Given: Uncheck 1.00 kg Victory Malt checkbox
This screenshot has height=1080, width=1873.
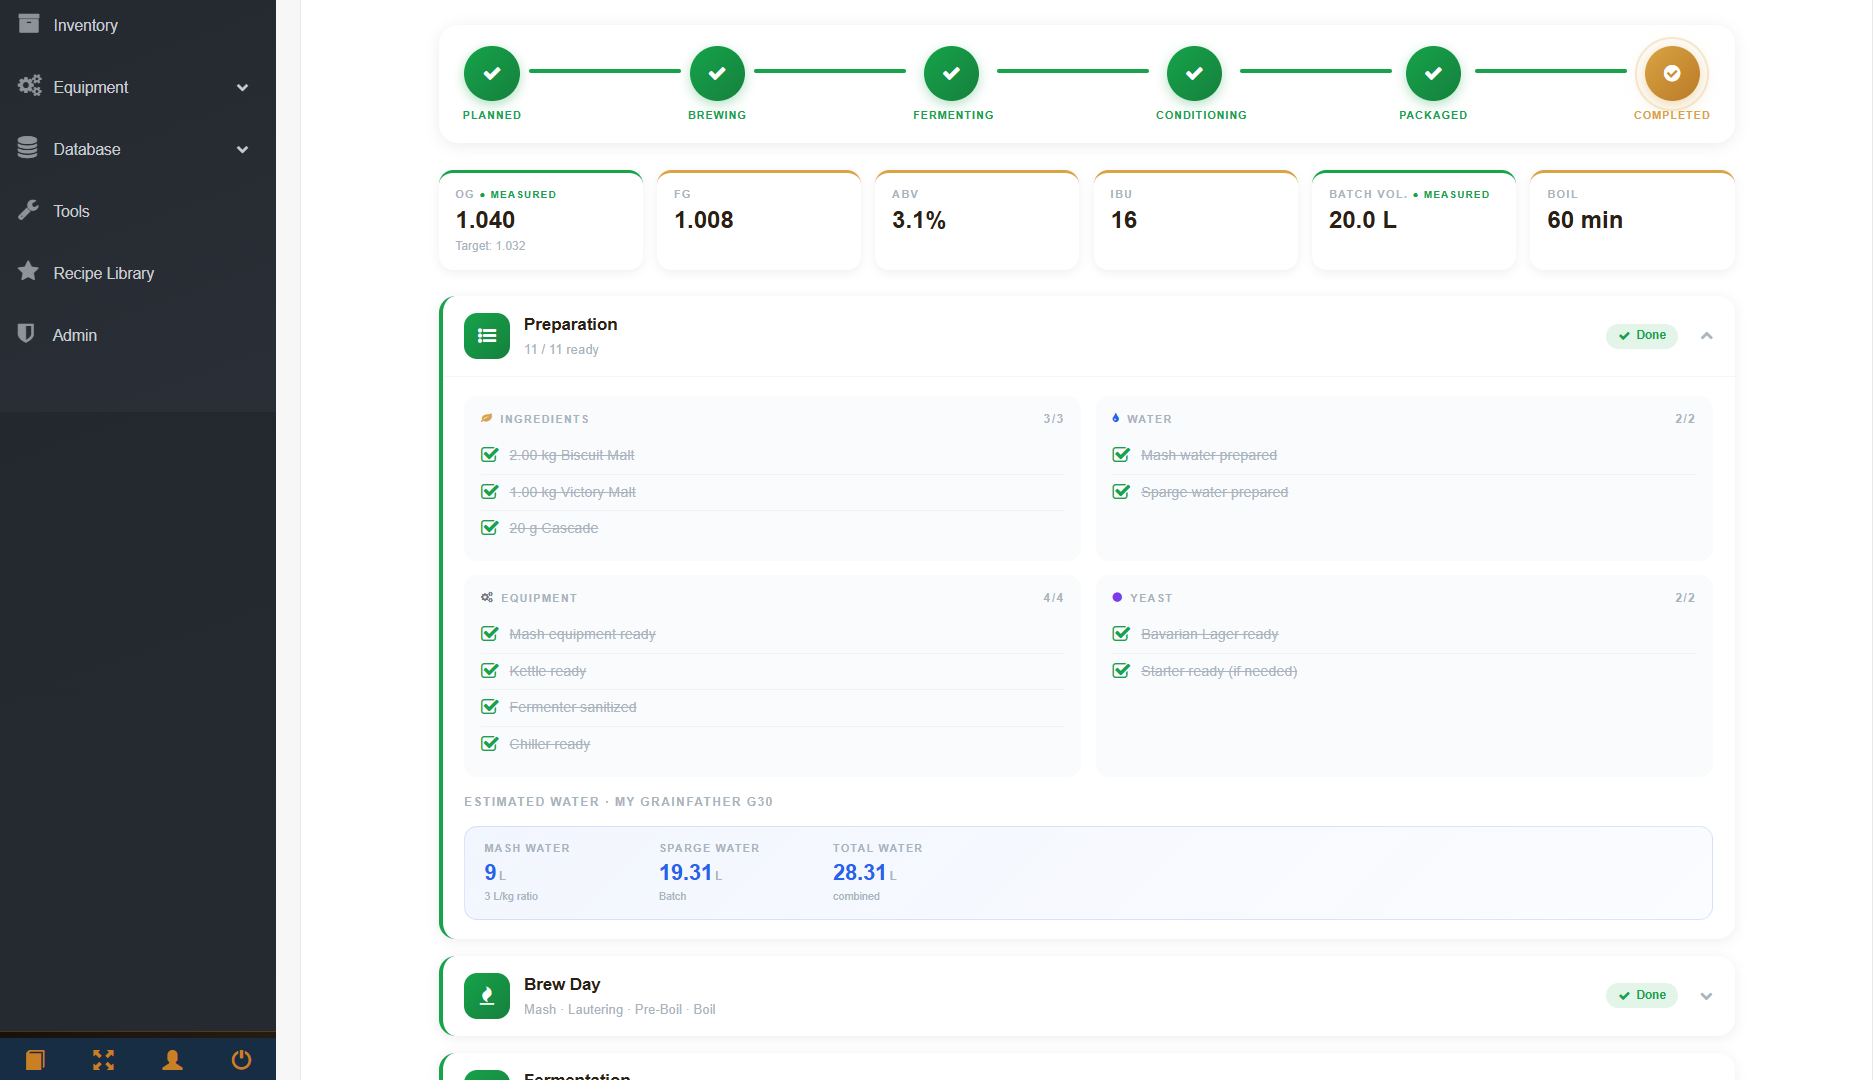Looking at the screenshot, I should point(490,492).
